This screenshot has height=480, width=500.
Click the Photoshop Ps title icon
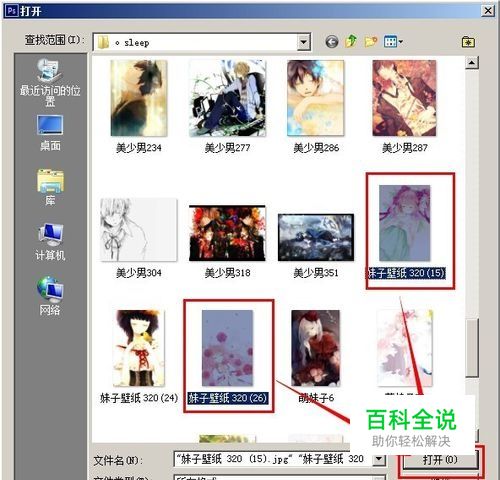pyautogui.click(x=12, y=11)
